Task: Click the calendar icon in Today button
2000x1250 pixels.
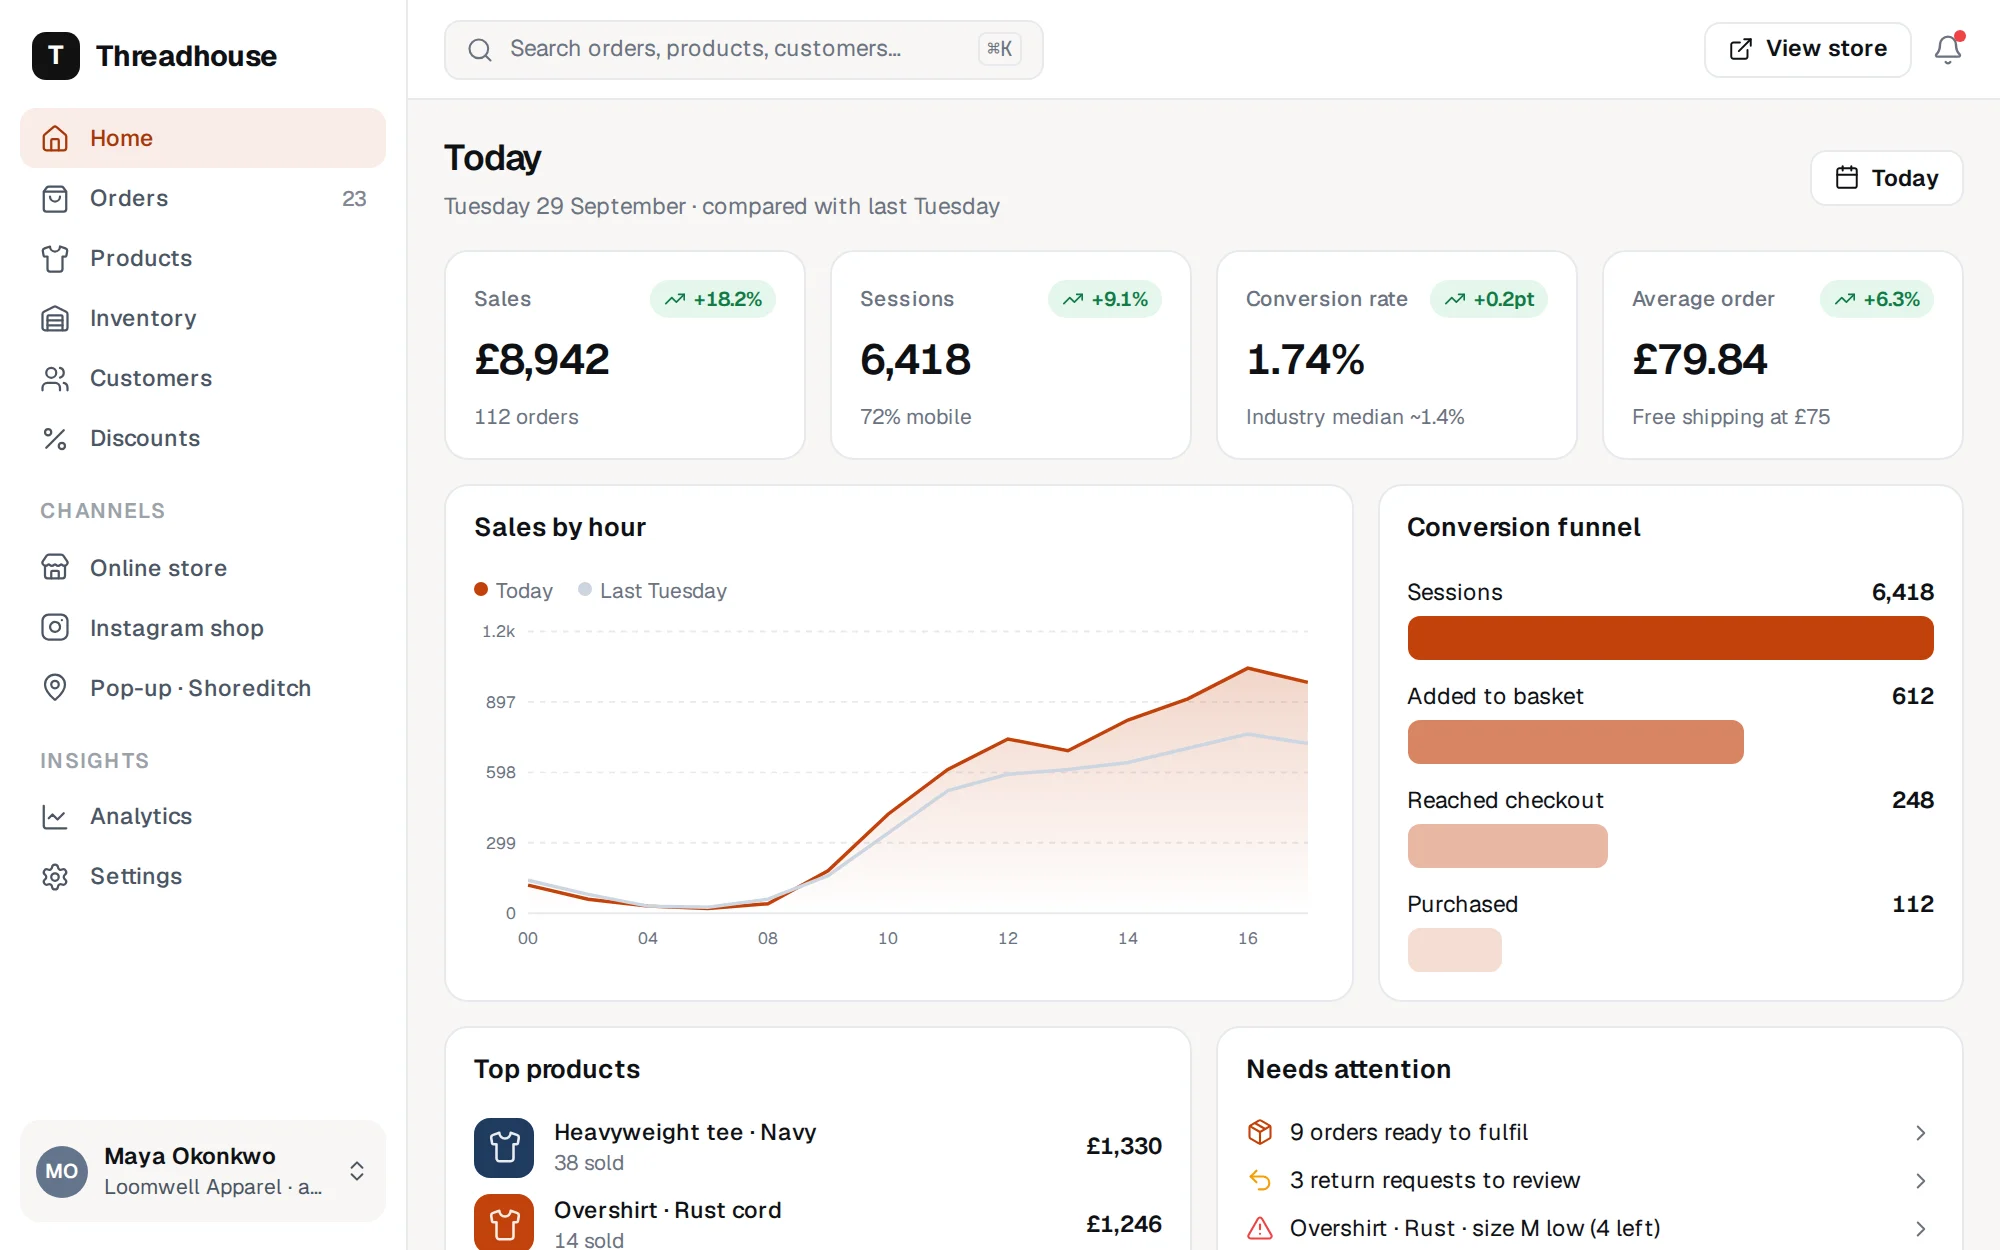Action: pos(1847,178)
